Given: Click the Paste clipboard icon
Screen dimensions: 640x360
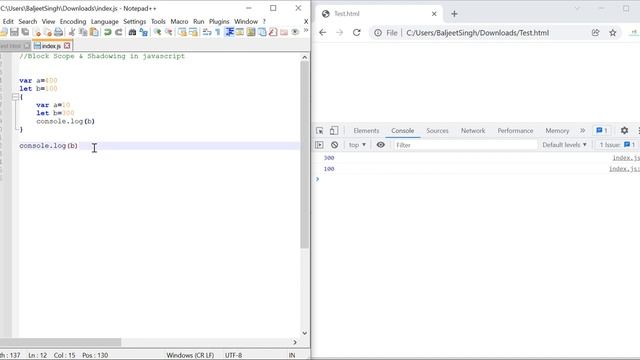Looking at the screenshot, I should (x=94, y=32).
